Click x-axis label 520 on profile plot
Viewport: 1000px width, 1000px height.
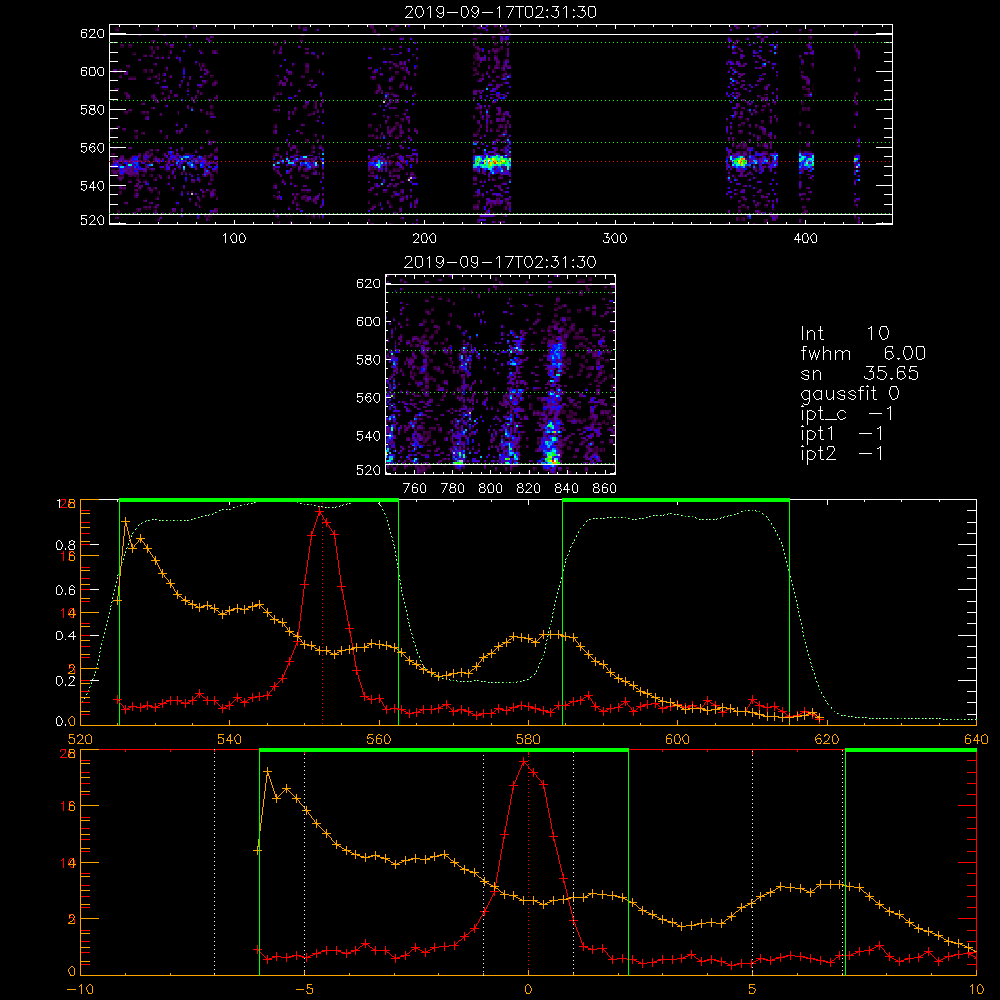pyautogui.click(x=80, y=739)
